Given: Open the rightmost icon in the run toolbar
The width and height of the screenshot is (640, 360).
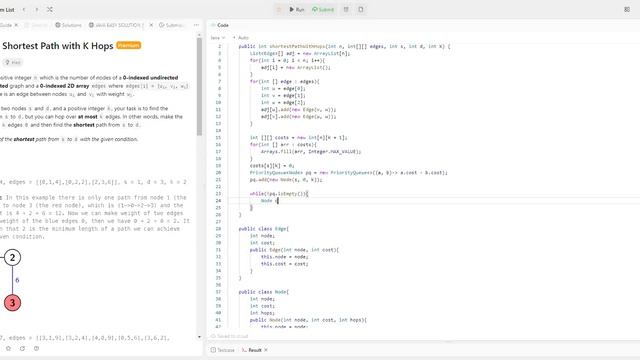Looking at the screenshot, I should (x=361, y=9).
